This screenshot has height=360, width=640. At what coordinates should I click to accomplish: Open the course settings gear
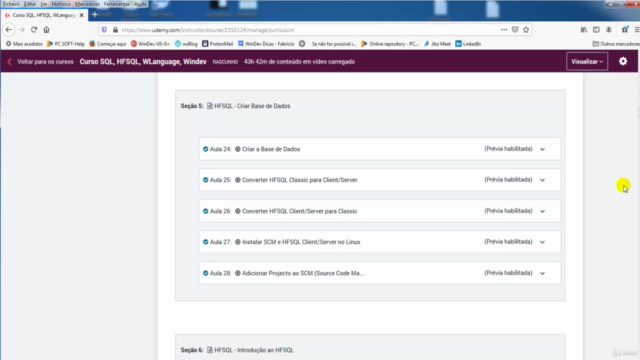tap(623, 61)
